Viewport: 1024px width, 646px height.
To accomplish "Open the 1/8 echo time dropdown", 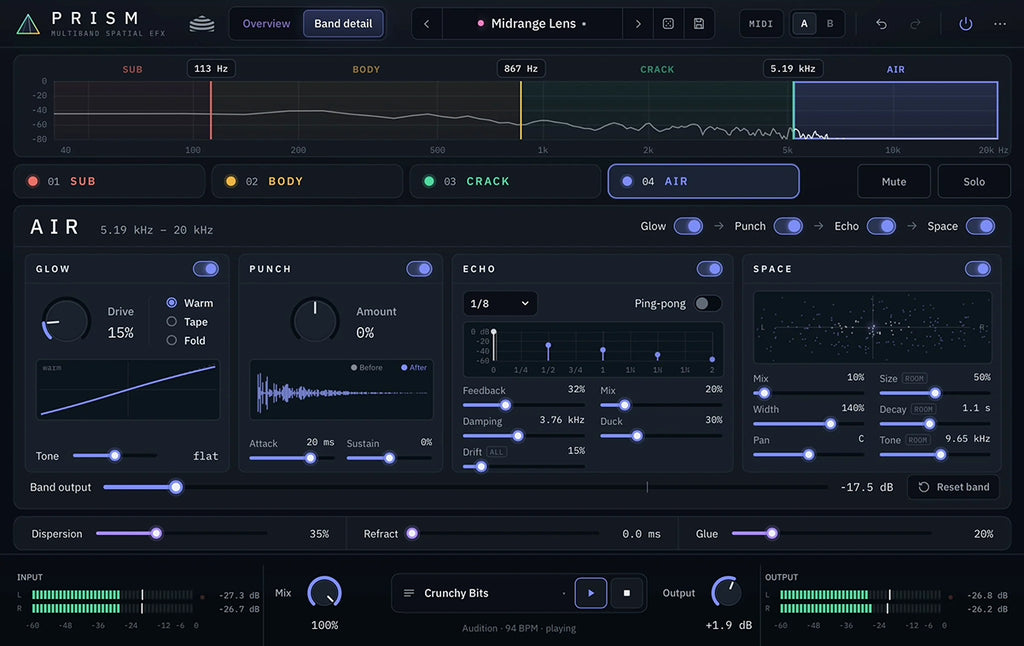I will click(500, 303).
